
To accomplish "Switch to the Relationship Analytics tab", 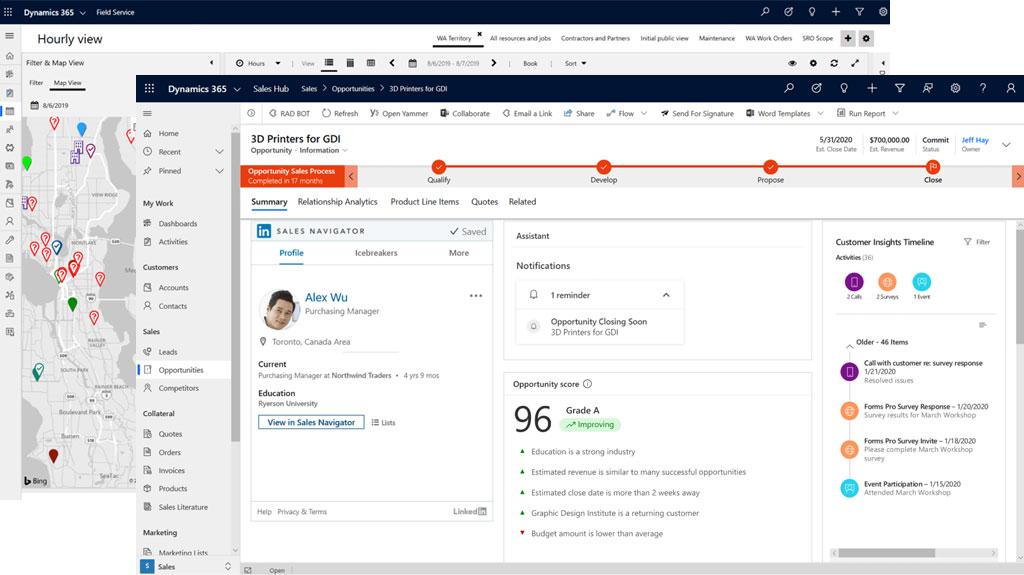I will click(x=337, y=202).
